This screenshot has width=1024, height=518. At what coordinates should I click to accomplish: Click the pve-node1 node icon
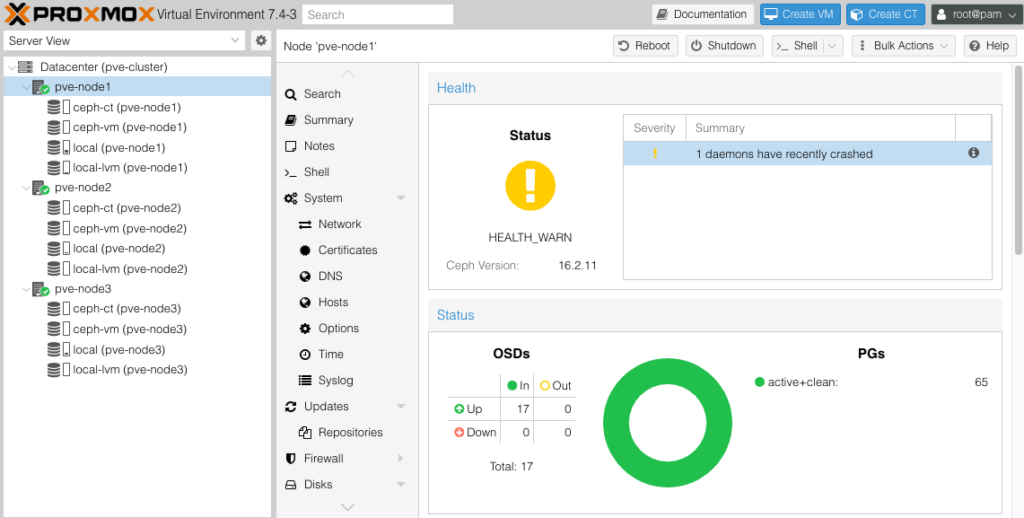40,87
